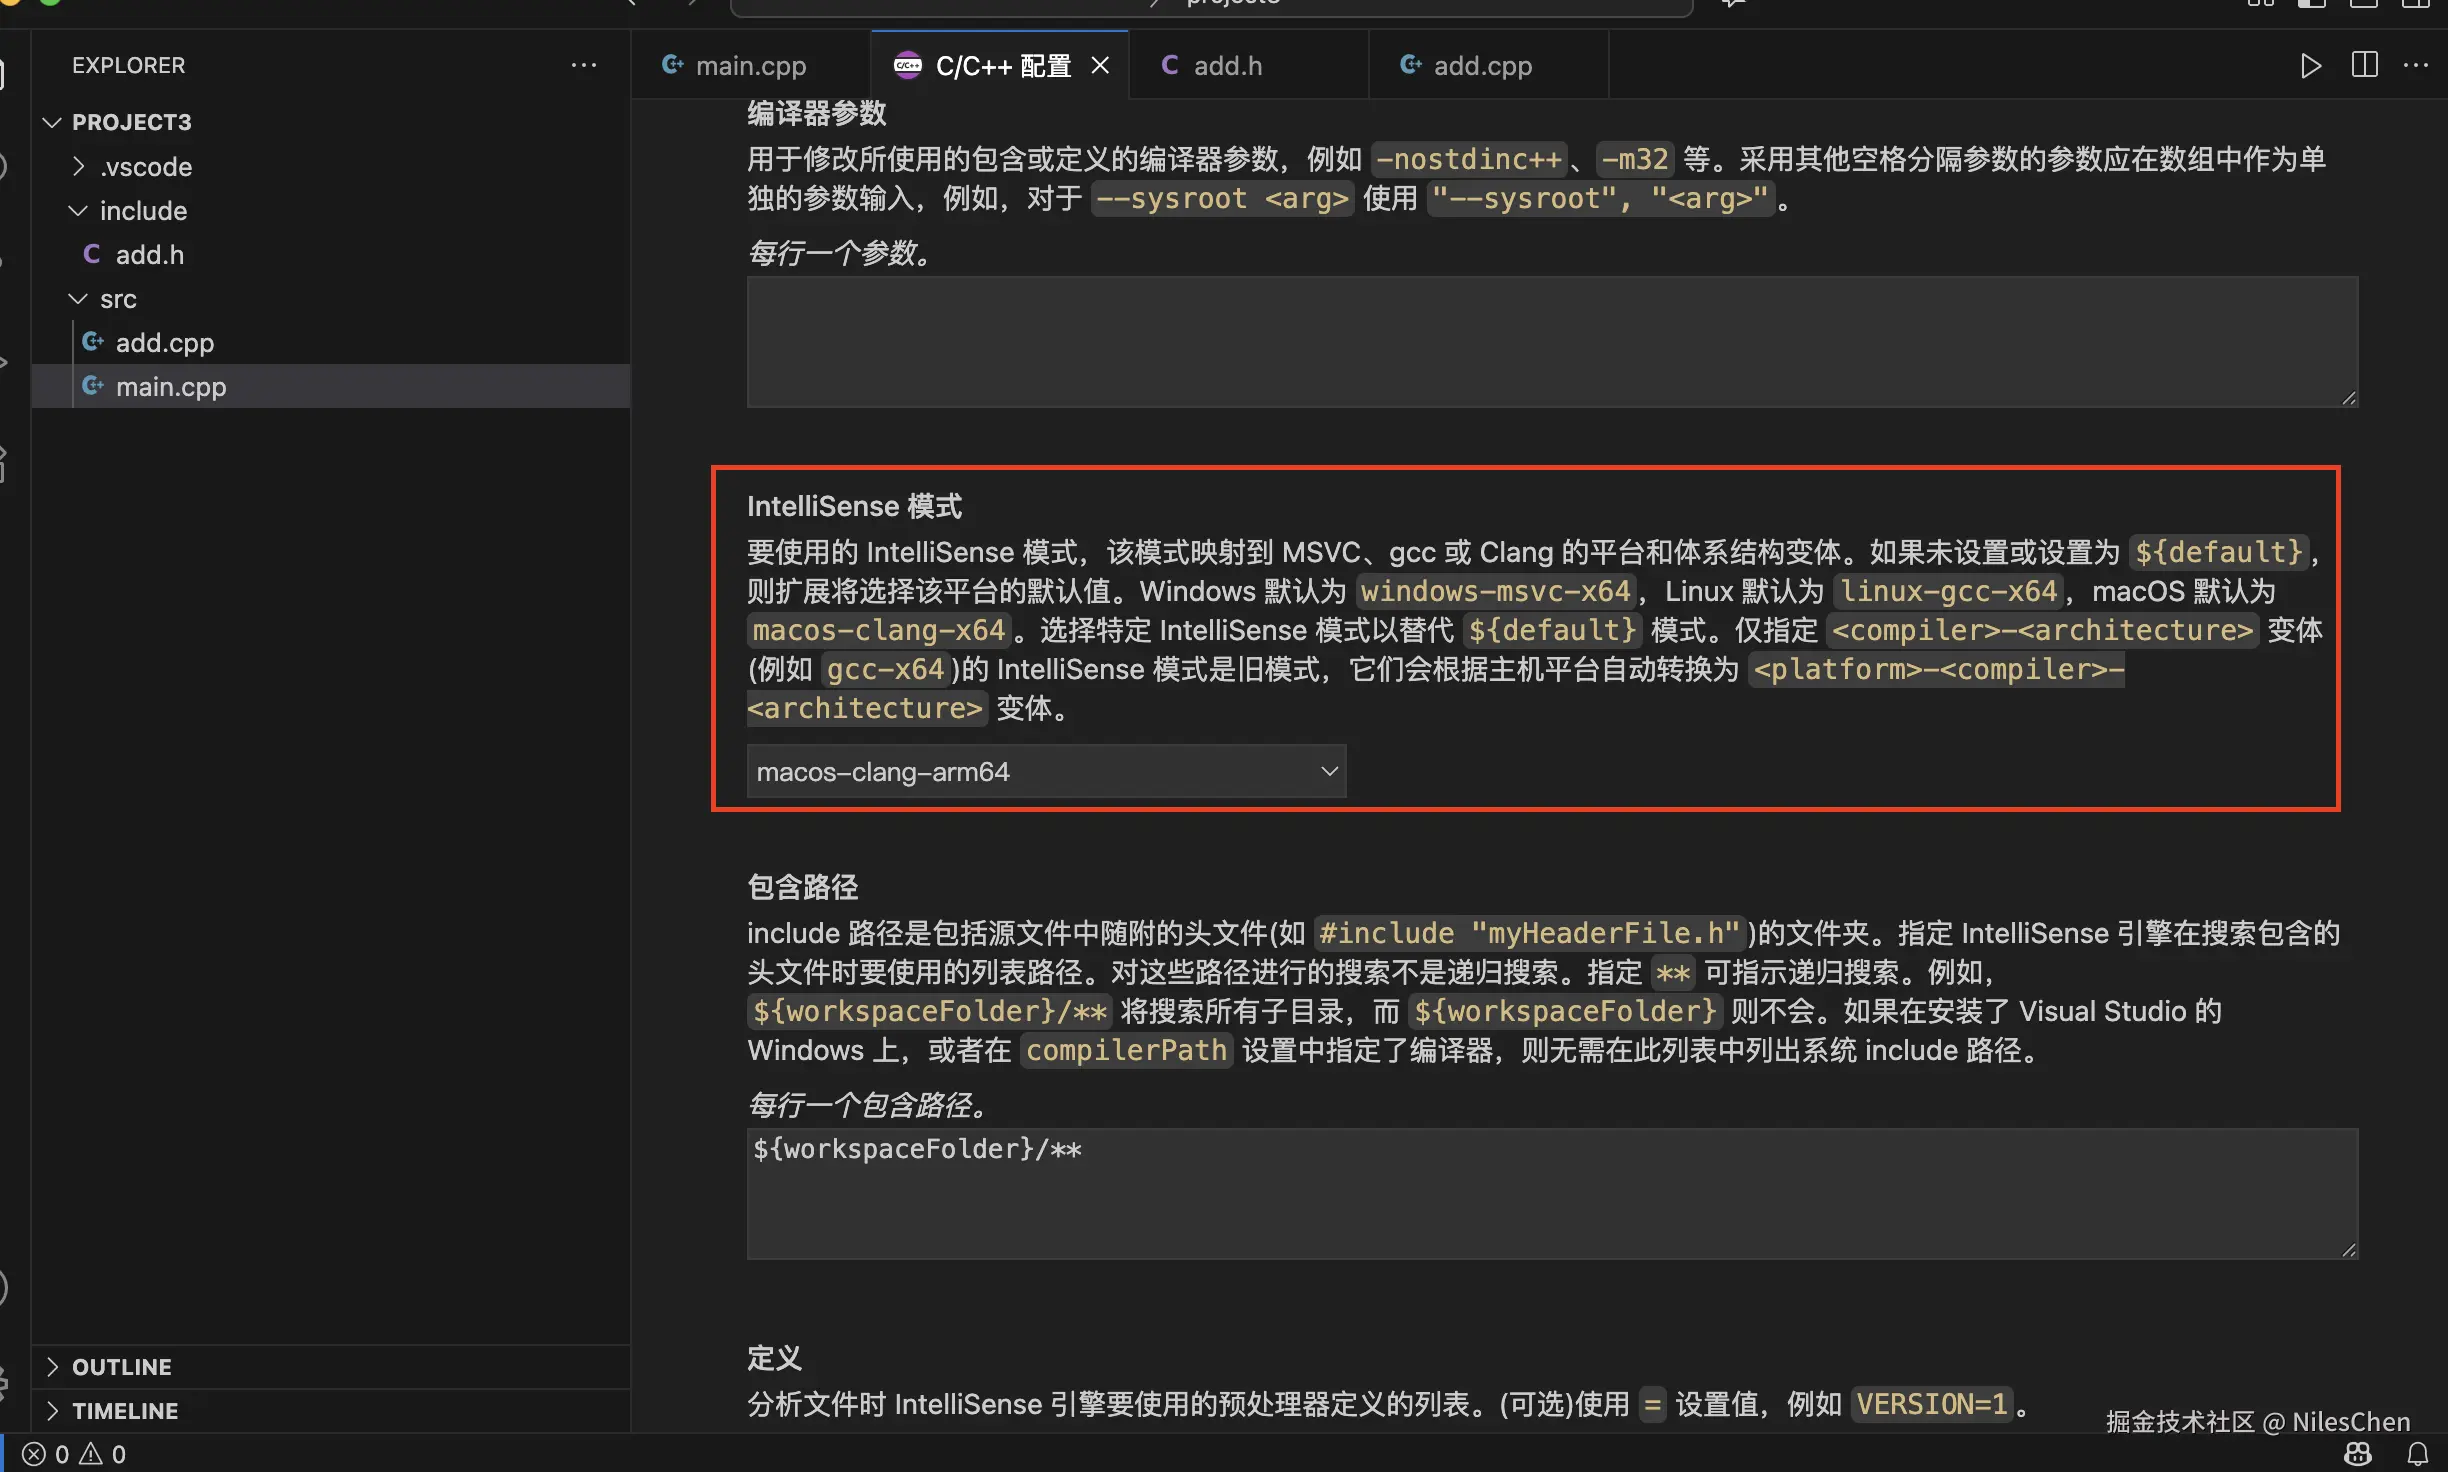Switch to the main.cpp tab

point(751,65)
